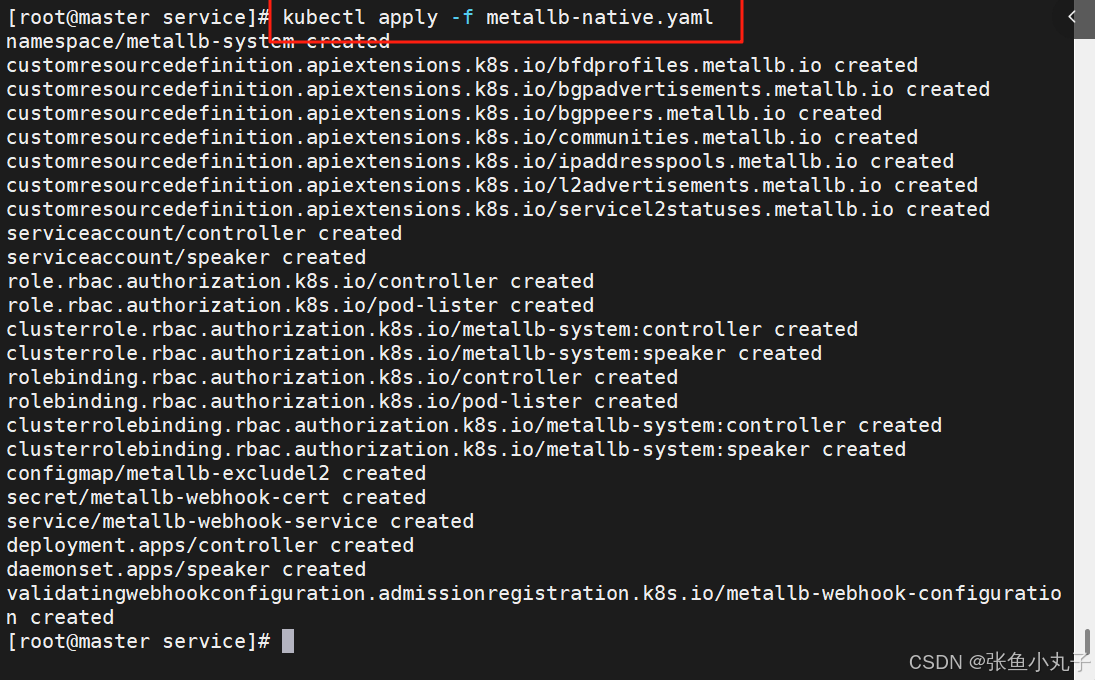This screenshot has height=680, width=1095.
Task: Click the 'kubectl apply -f metallb-native.yaml' command text
Action: coord(498,17)
